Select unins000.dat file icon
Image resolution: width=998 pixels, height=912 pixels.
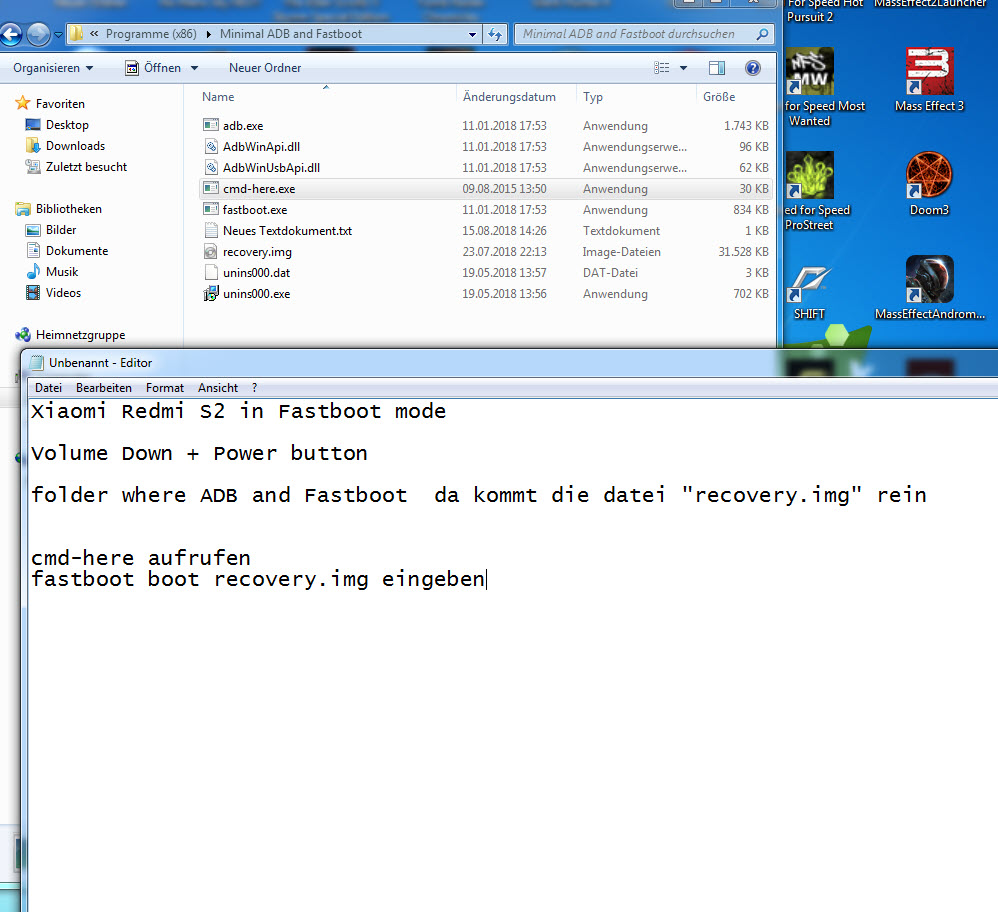coord(211,272)
